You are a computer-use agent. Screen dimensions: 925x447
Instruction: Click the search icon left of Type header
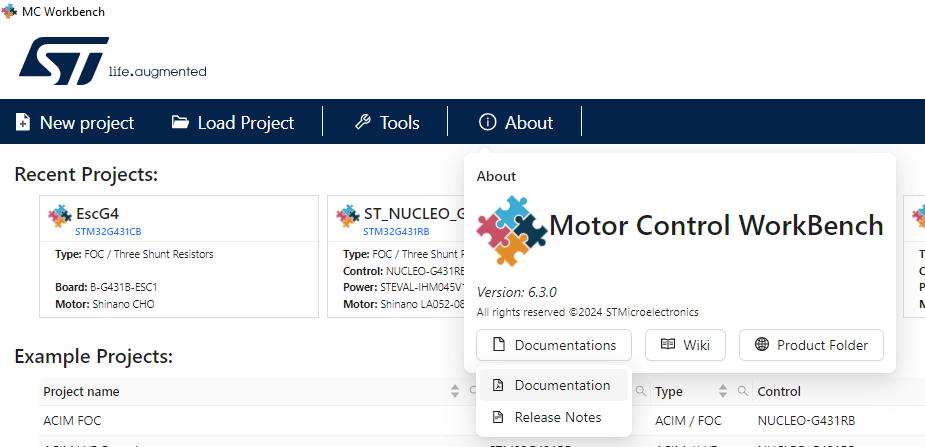641,391
